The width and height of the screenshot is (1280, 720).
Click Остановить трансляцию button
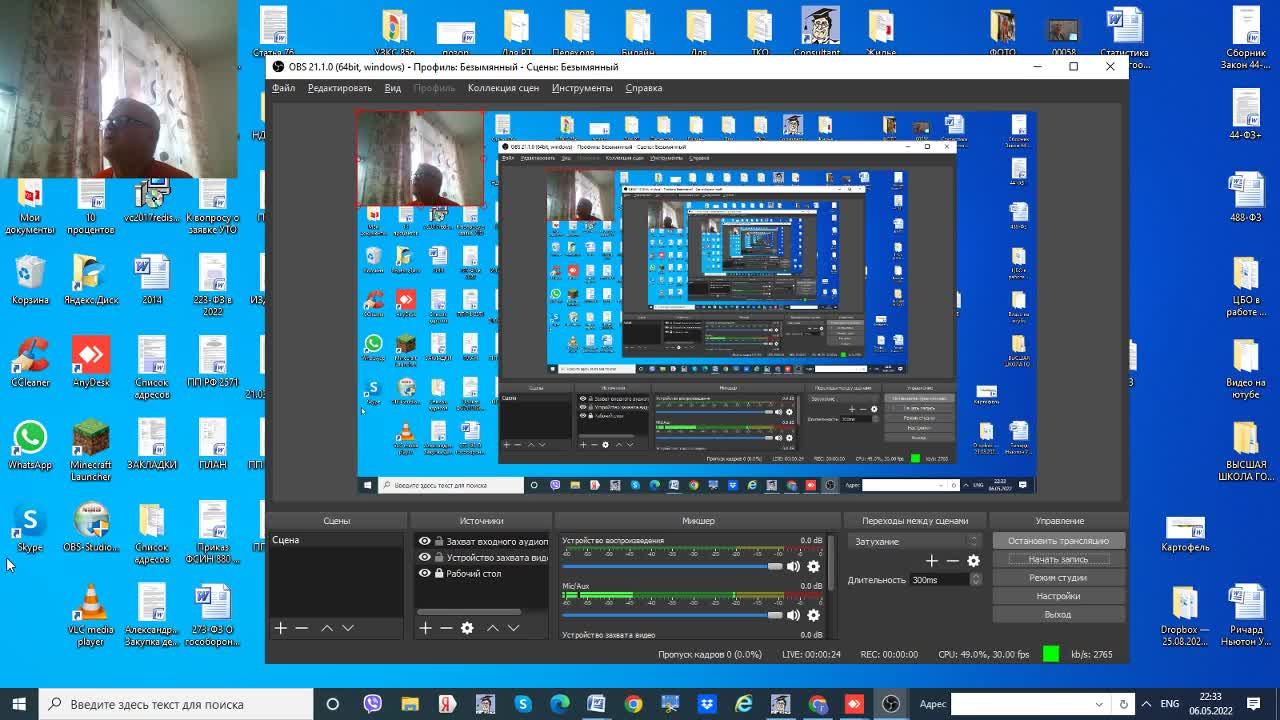(1058, 541)
